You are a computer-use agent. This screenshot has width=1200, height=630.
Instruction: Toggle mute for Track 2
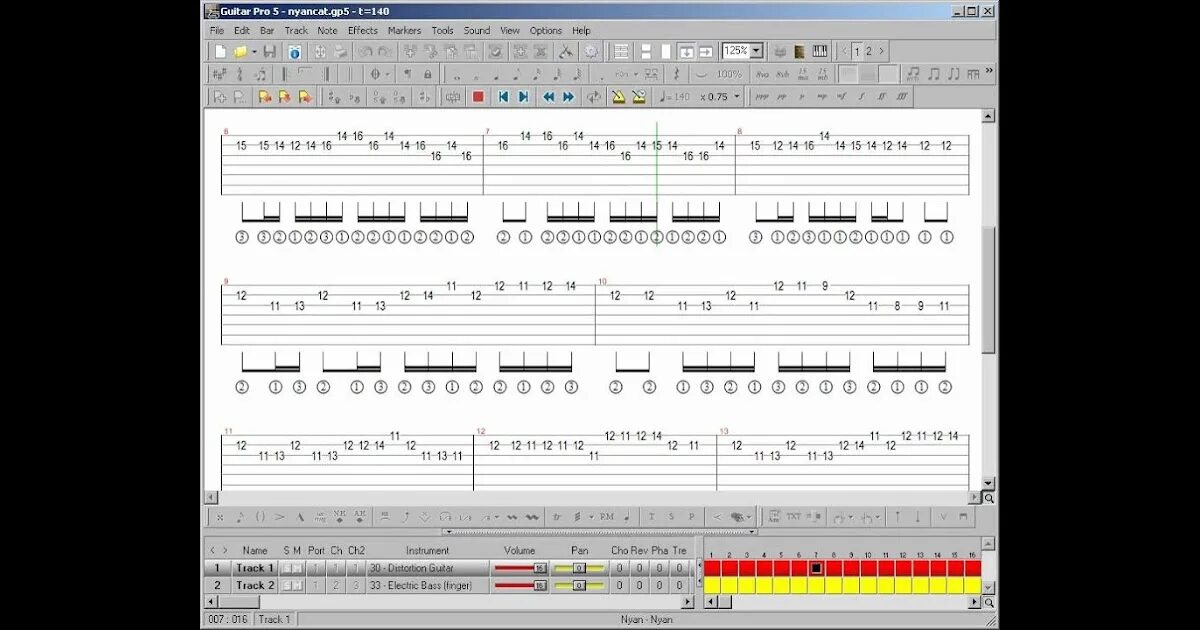click(298, 586)
